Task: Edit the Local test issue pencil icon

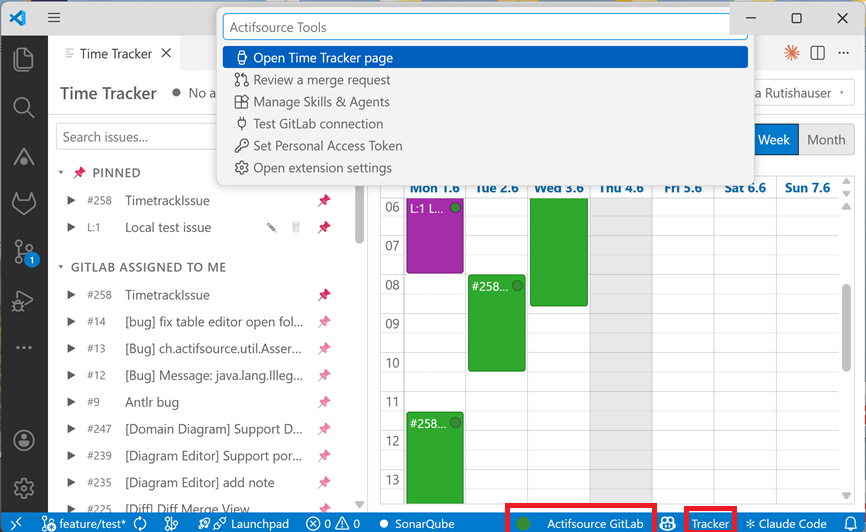Action: pyautogui.click(x=271, y=227)
